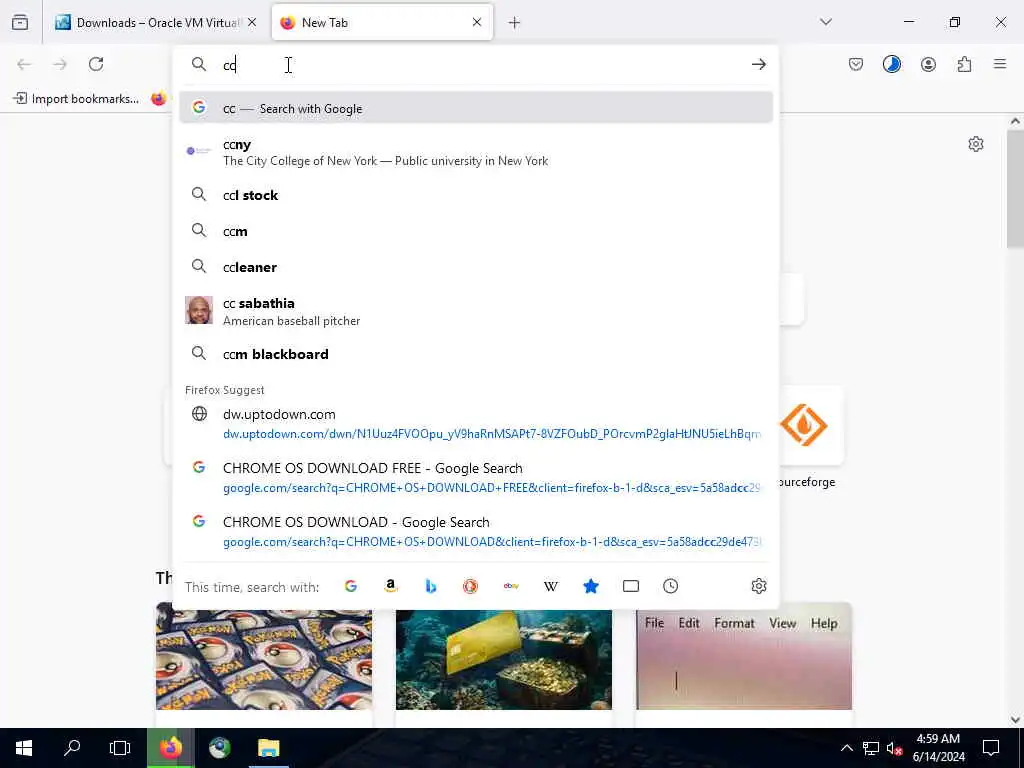Screen dimensions: 1024x768
Task: Go forward with the forward arrow
Action: pyautogui.click(x=60, y=64)
